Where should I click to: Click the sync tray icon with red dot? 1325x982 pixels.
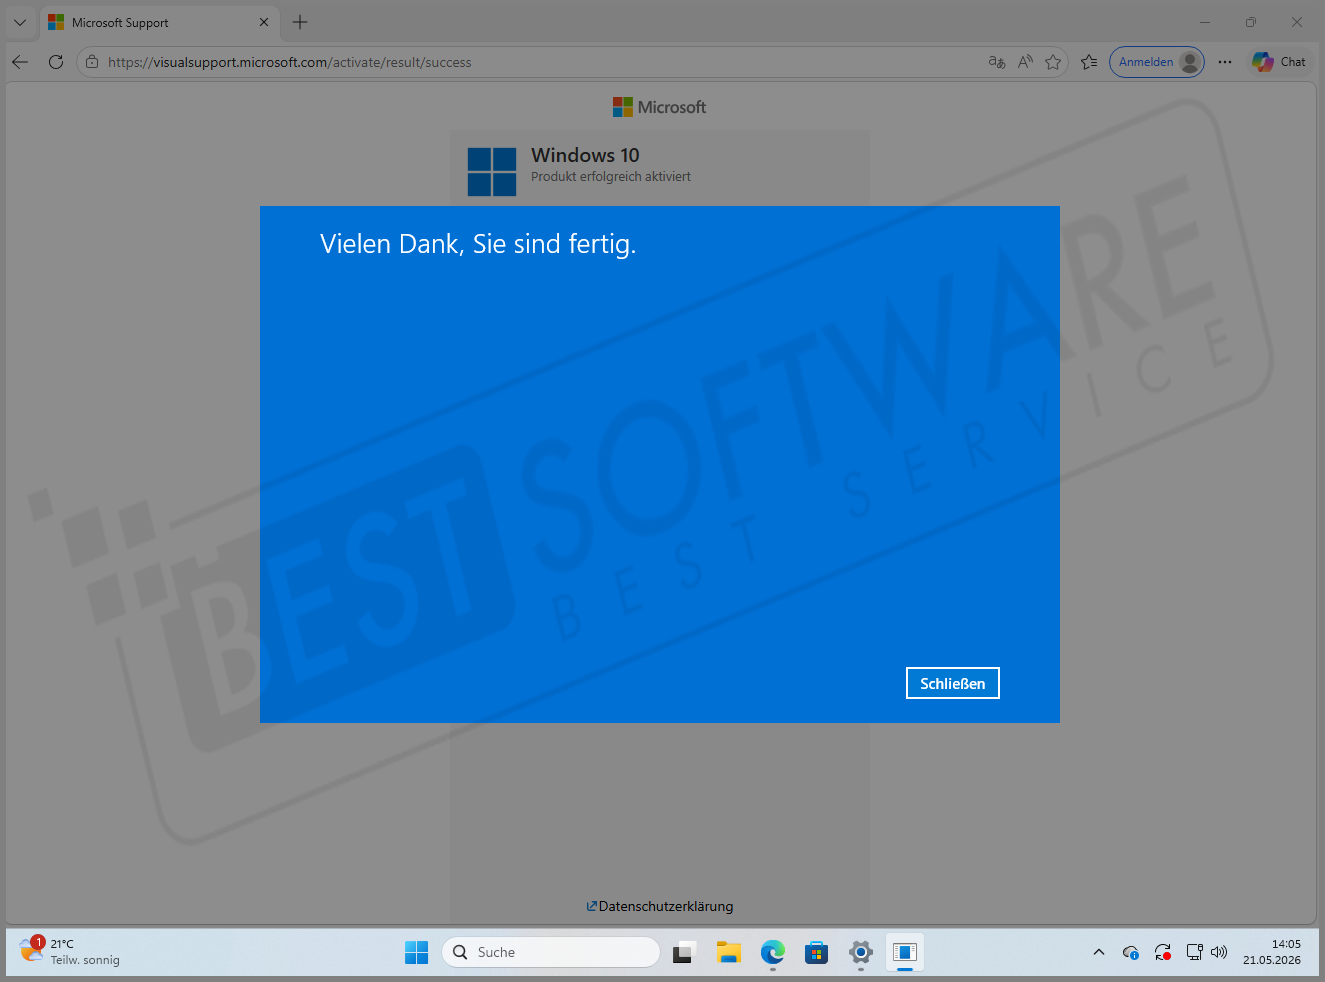[1163, 952]
